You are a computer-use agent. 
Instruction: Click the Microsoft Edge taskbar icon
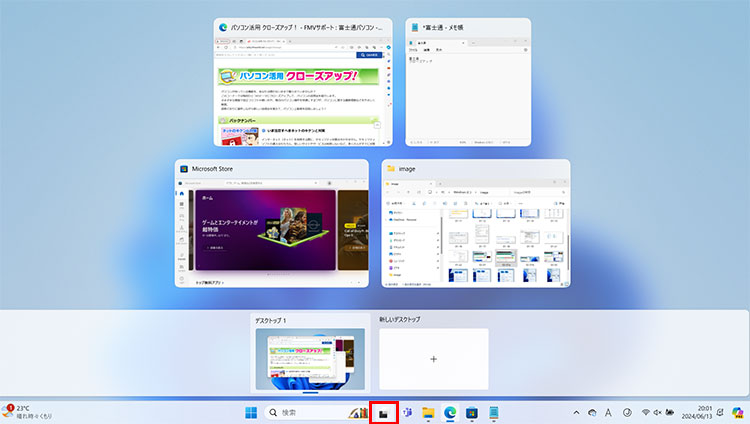450,412
